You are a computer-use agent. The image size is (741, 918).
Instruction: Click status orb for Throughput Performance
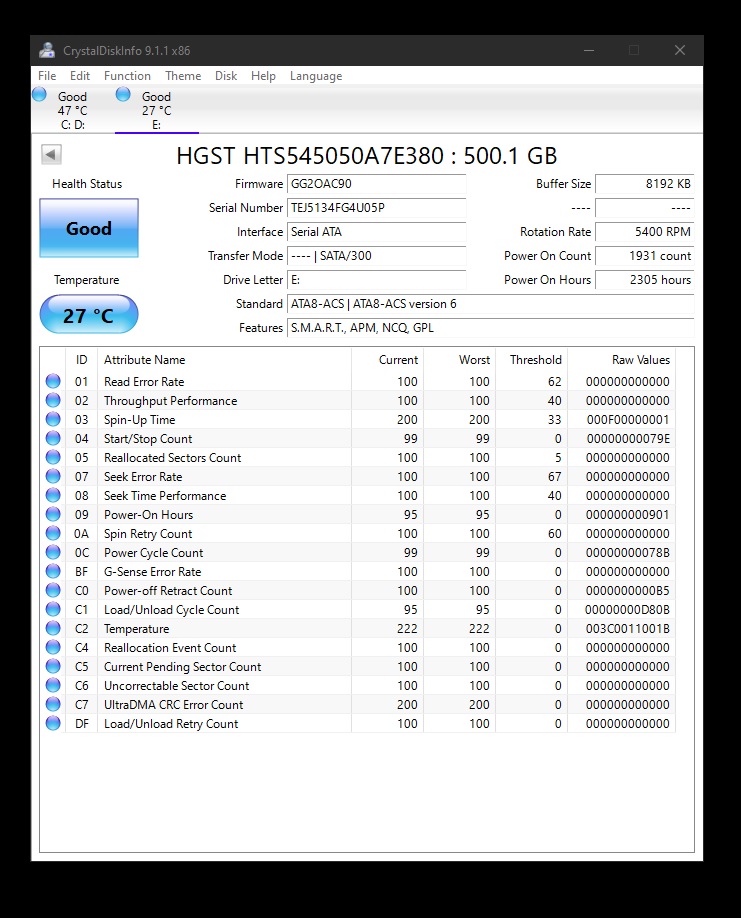pos(53,400)
